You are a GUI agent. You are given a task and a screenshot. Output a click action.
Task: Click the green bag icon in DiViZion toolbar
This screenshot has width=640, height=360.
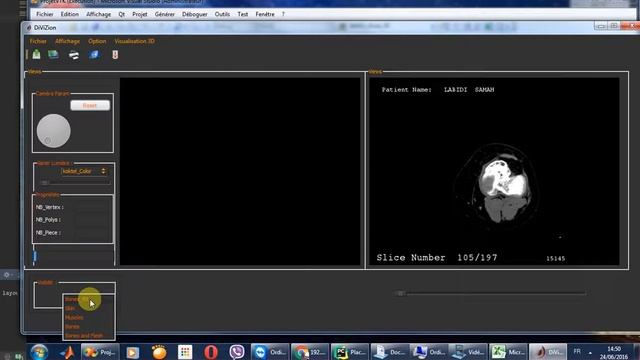pyautogui.click(x=36, y=54)
